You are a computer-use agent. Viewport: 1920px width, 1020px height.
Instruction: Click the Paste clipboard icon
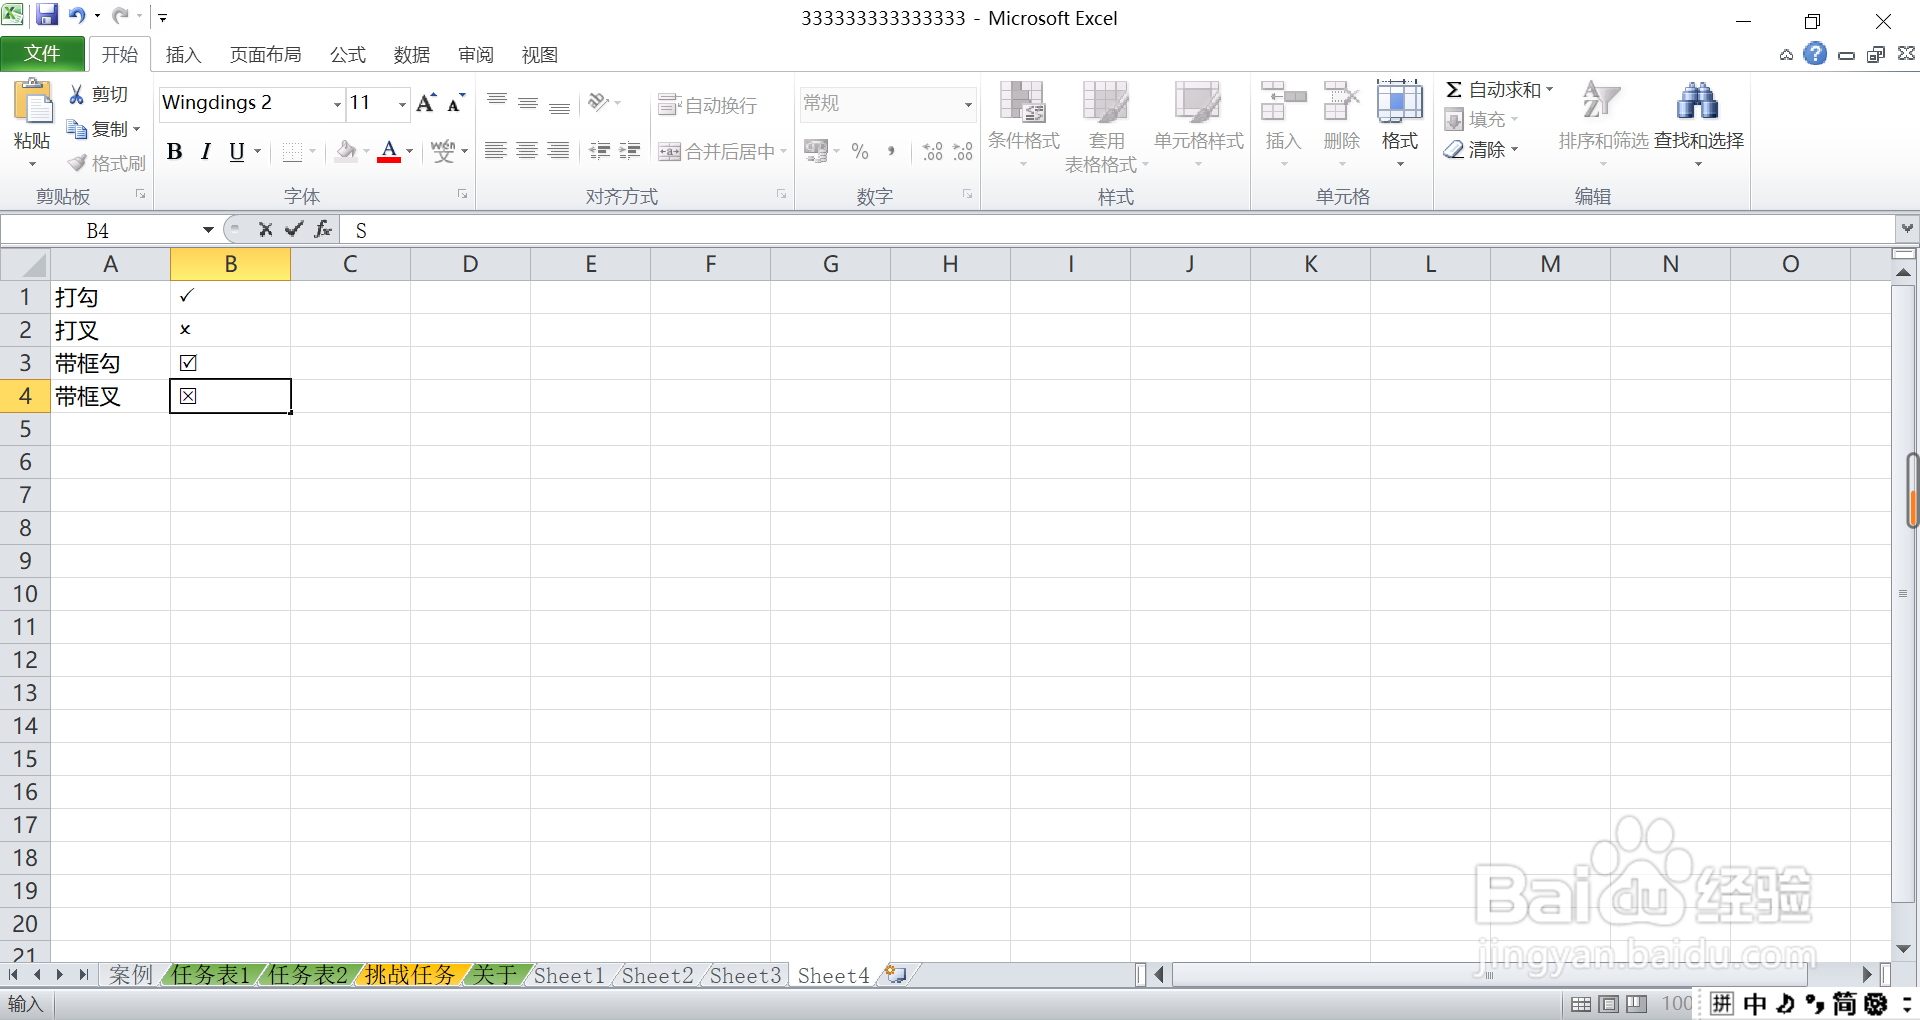(x=32, y=103)
